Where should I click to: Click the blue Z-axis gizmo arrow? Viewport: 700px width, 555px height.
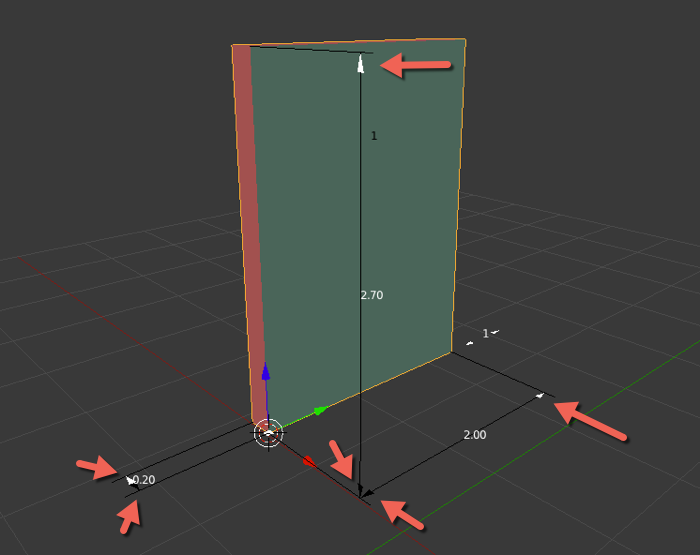(266, 371)
